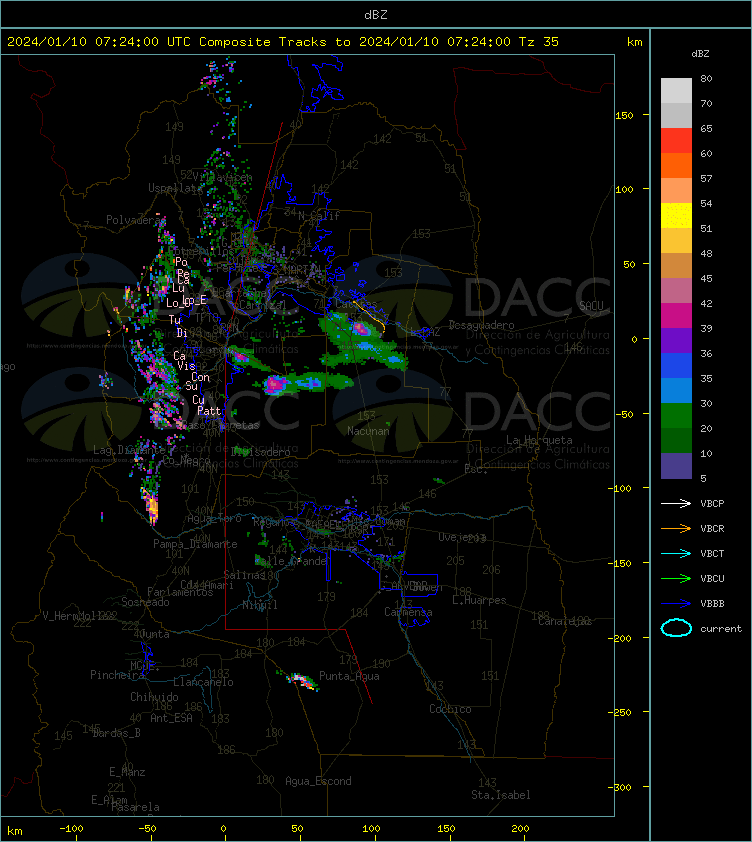Viewport: 752px width, 842px height.
Task: Click the -200 tick on the vertical axis
Action: pos(620,637)
